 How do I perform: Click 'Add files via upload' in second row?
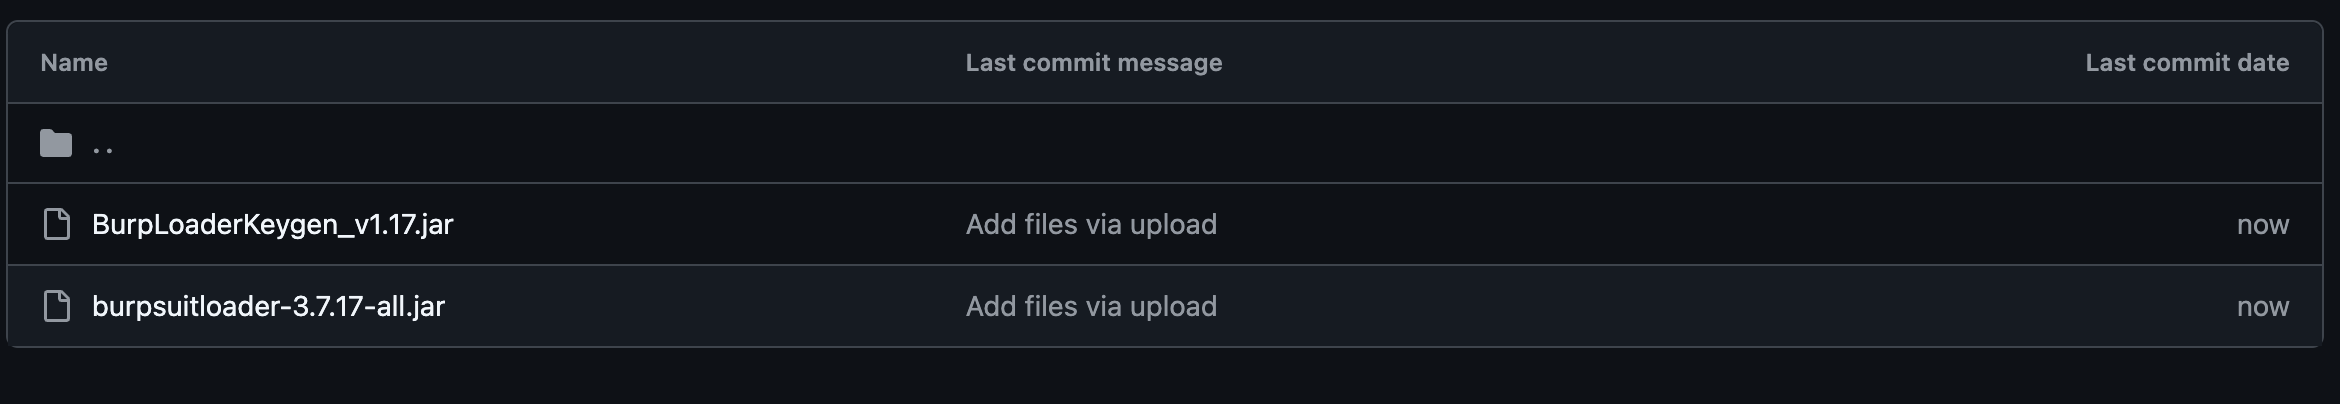pos(1091,224)
